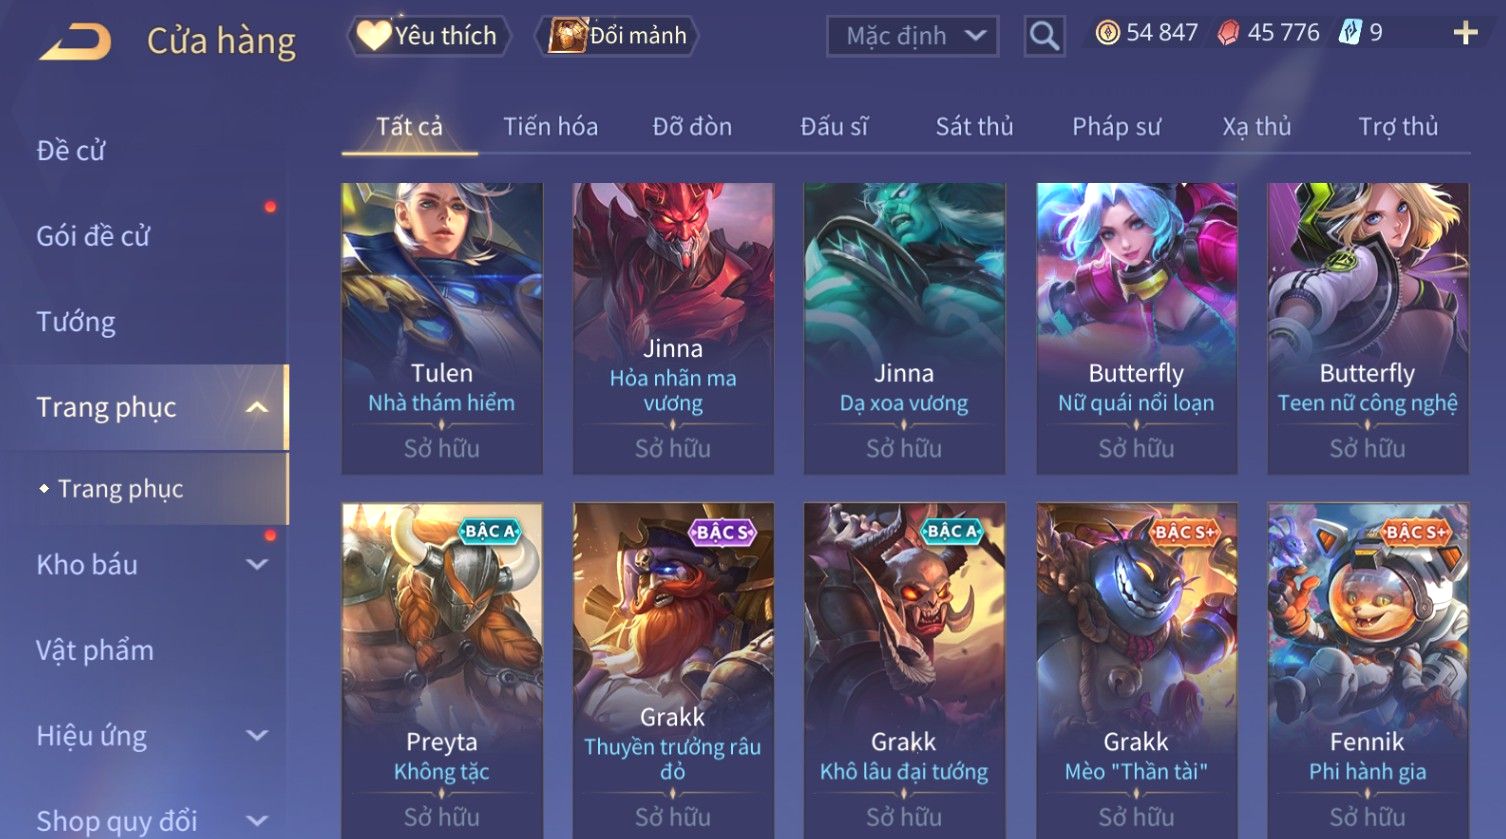Click the plus icon to add currency
The height and width of the screenshot is (839, 1506).
tap(1465, 34)
